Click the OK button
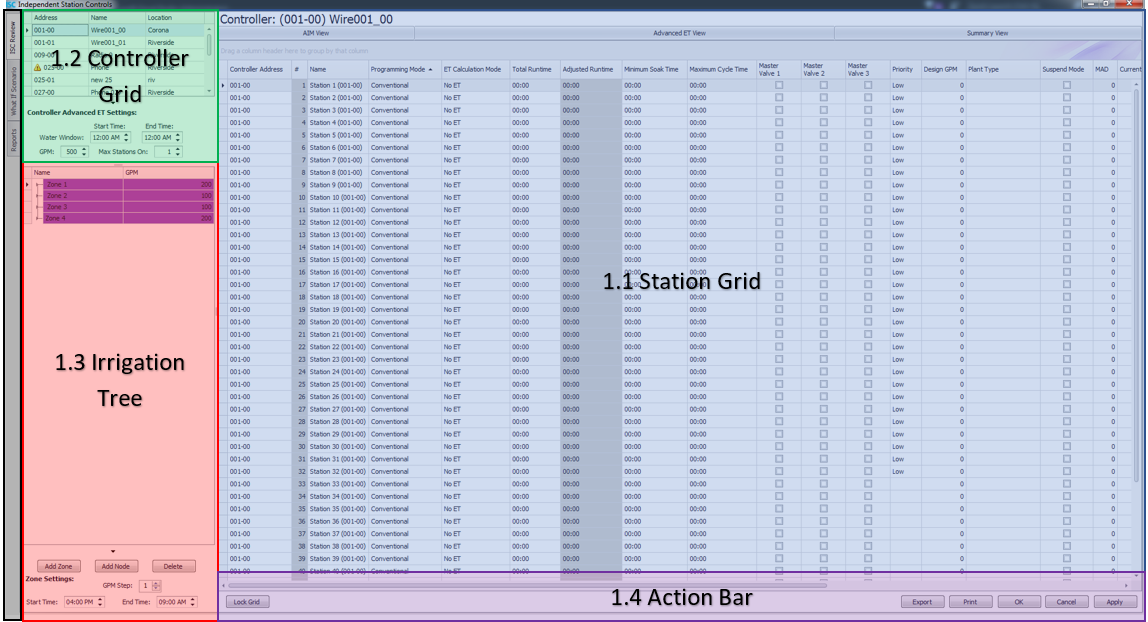This screenshot has height=622, width=1148. (1018, 602)
